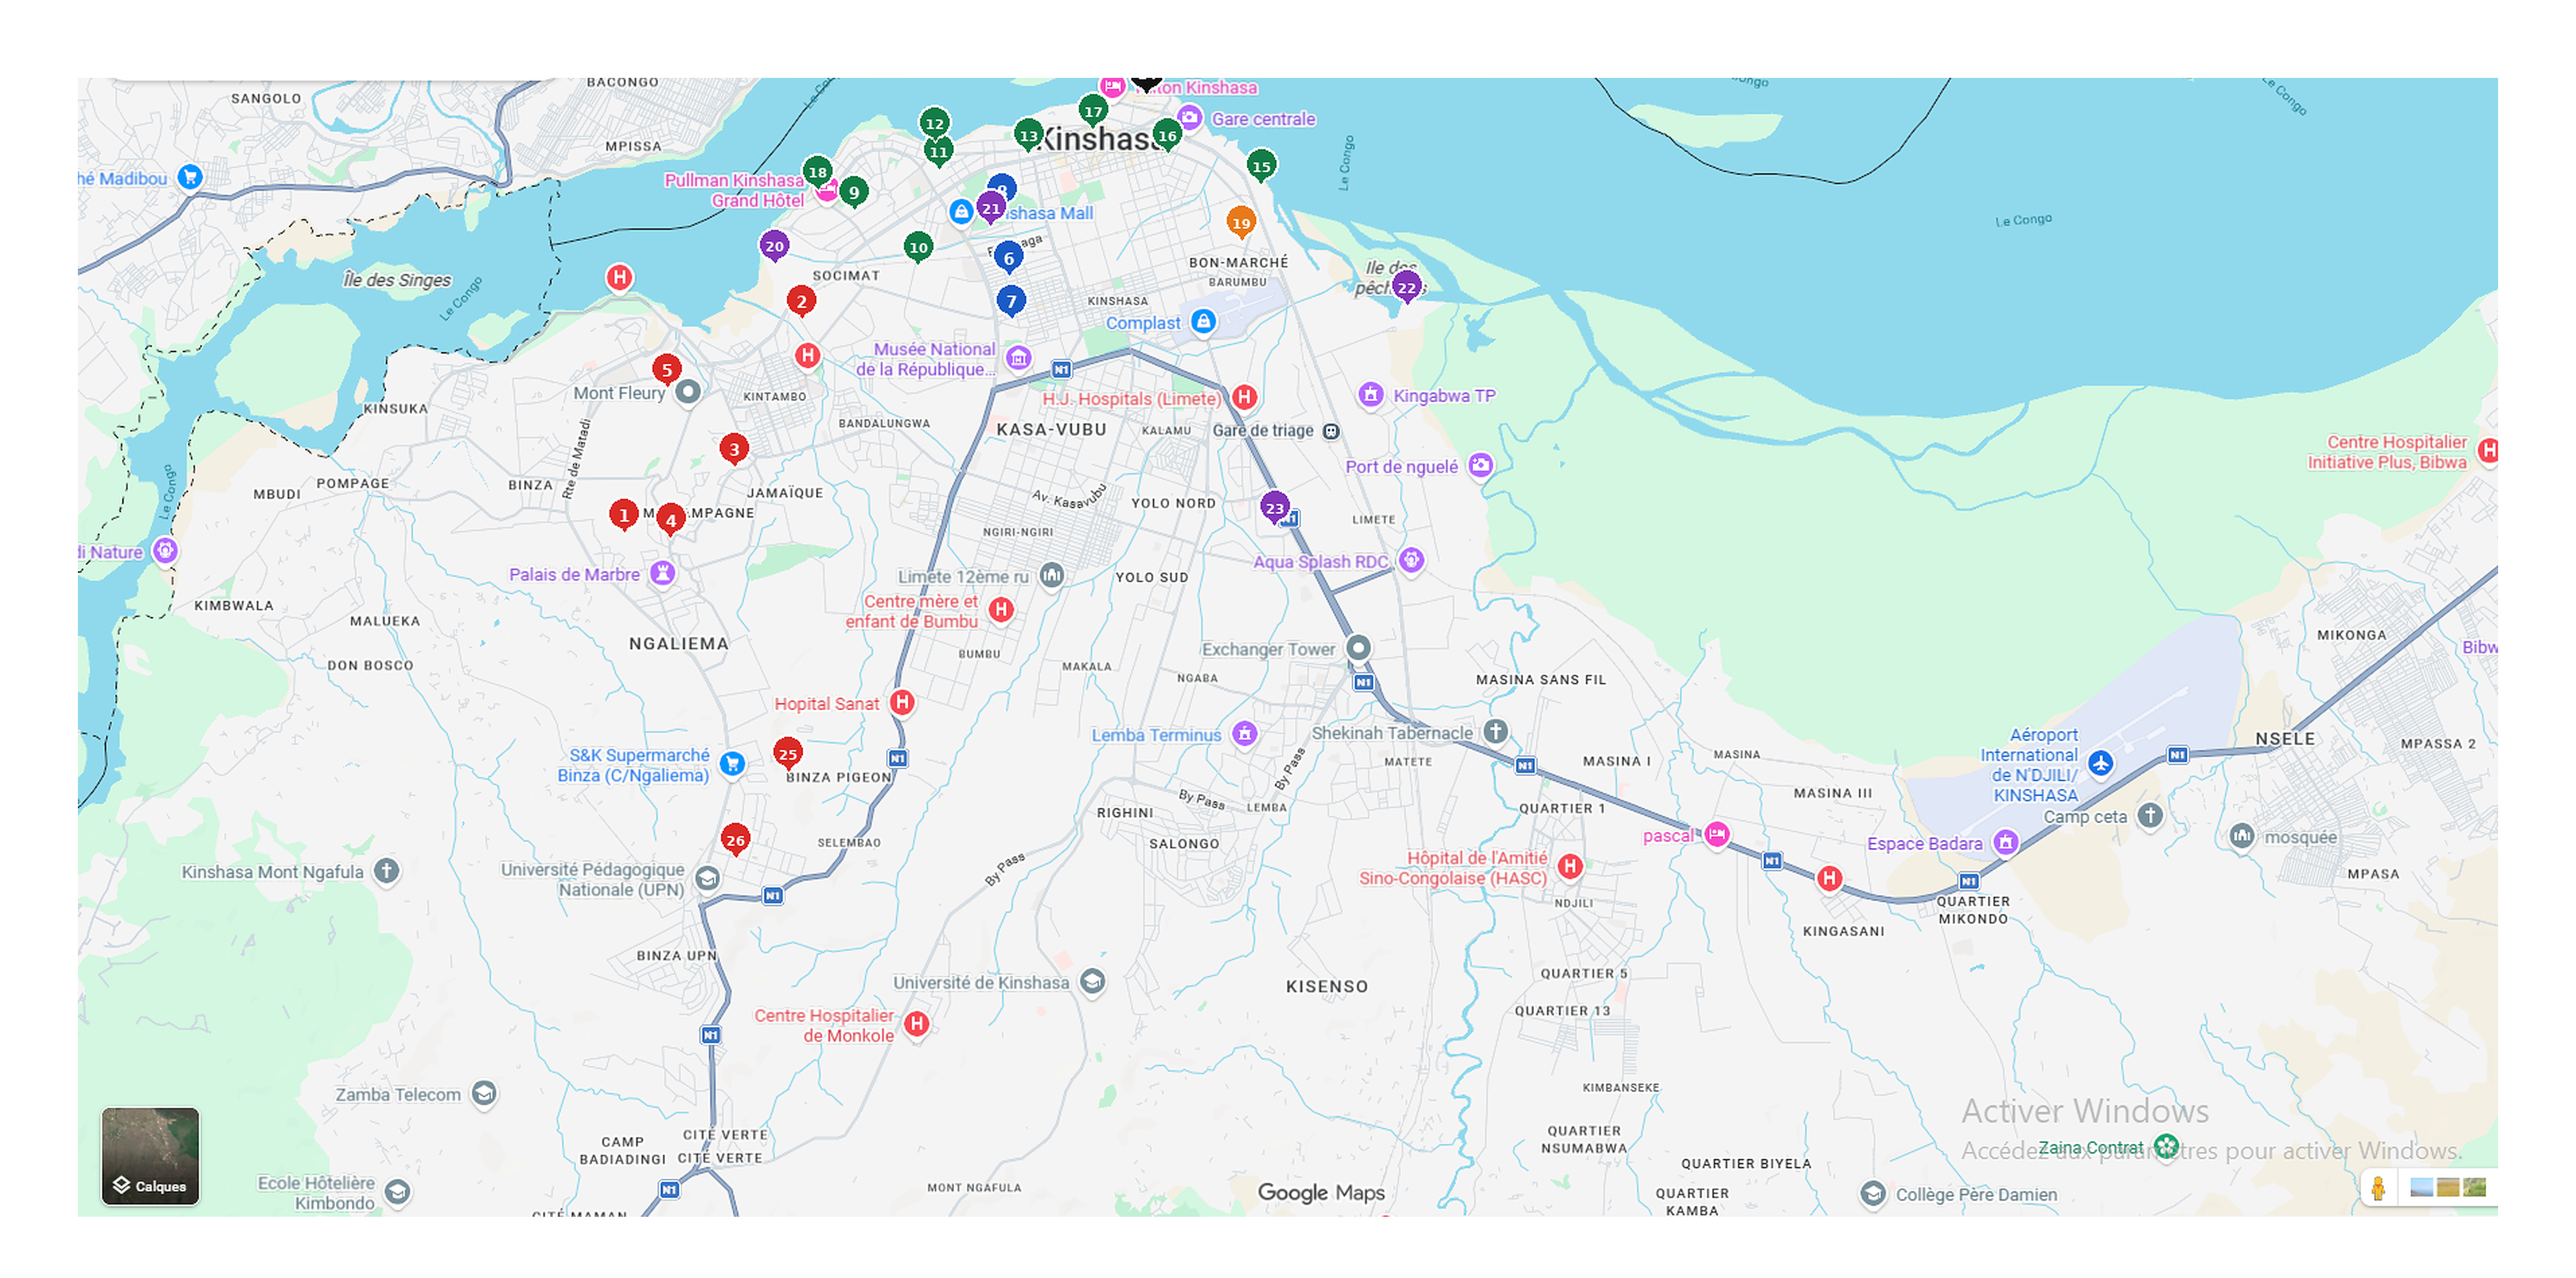Click the Pullman Kinshasa Grand Hôtel label
2576x1278 pixels.
click(x=735, y=190)
